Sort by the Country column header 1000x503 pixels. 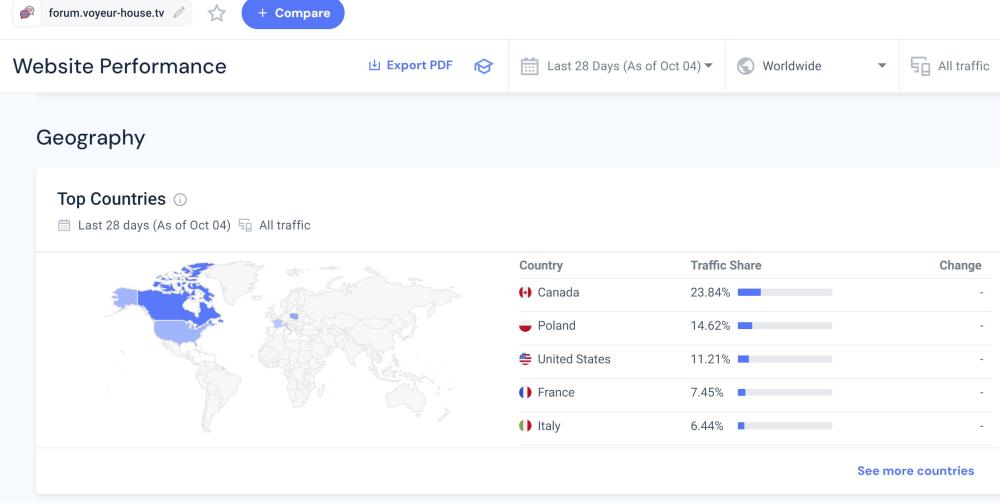coord(541,265)
